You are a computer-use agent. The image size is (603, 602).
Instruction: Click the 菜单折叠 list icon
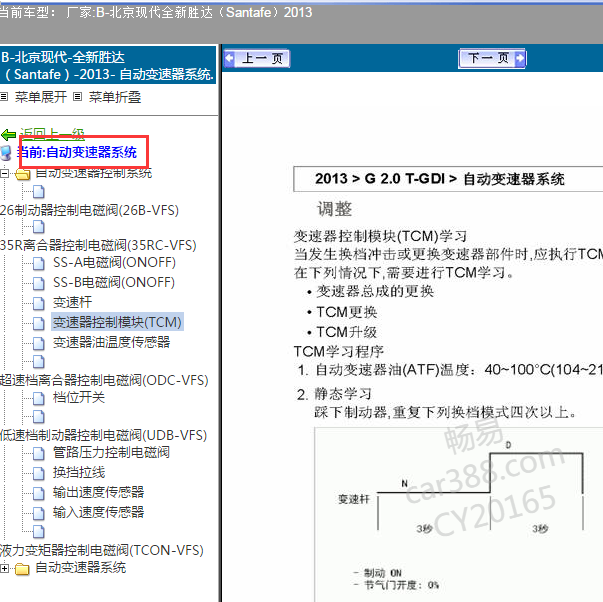click(x=78, y=97)
